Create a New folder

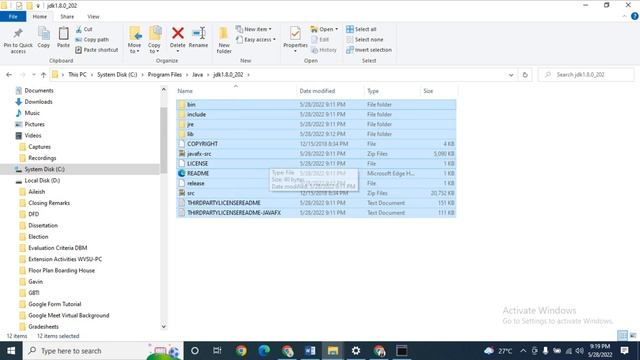click(224, 40)
